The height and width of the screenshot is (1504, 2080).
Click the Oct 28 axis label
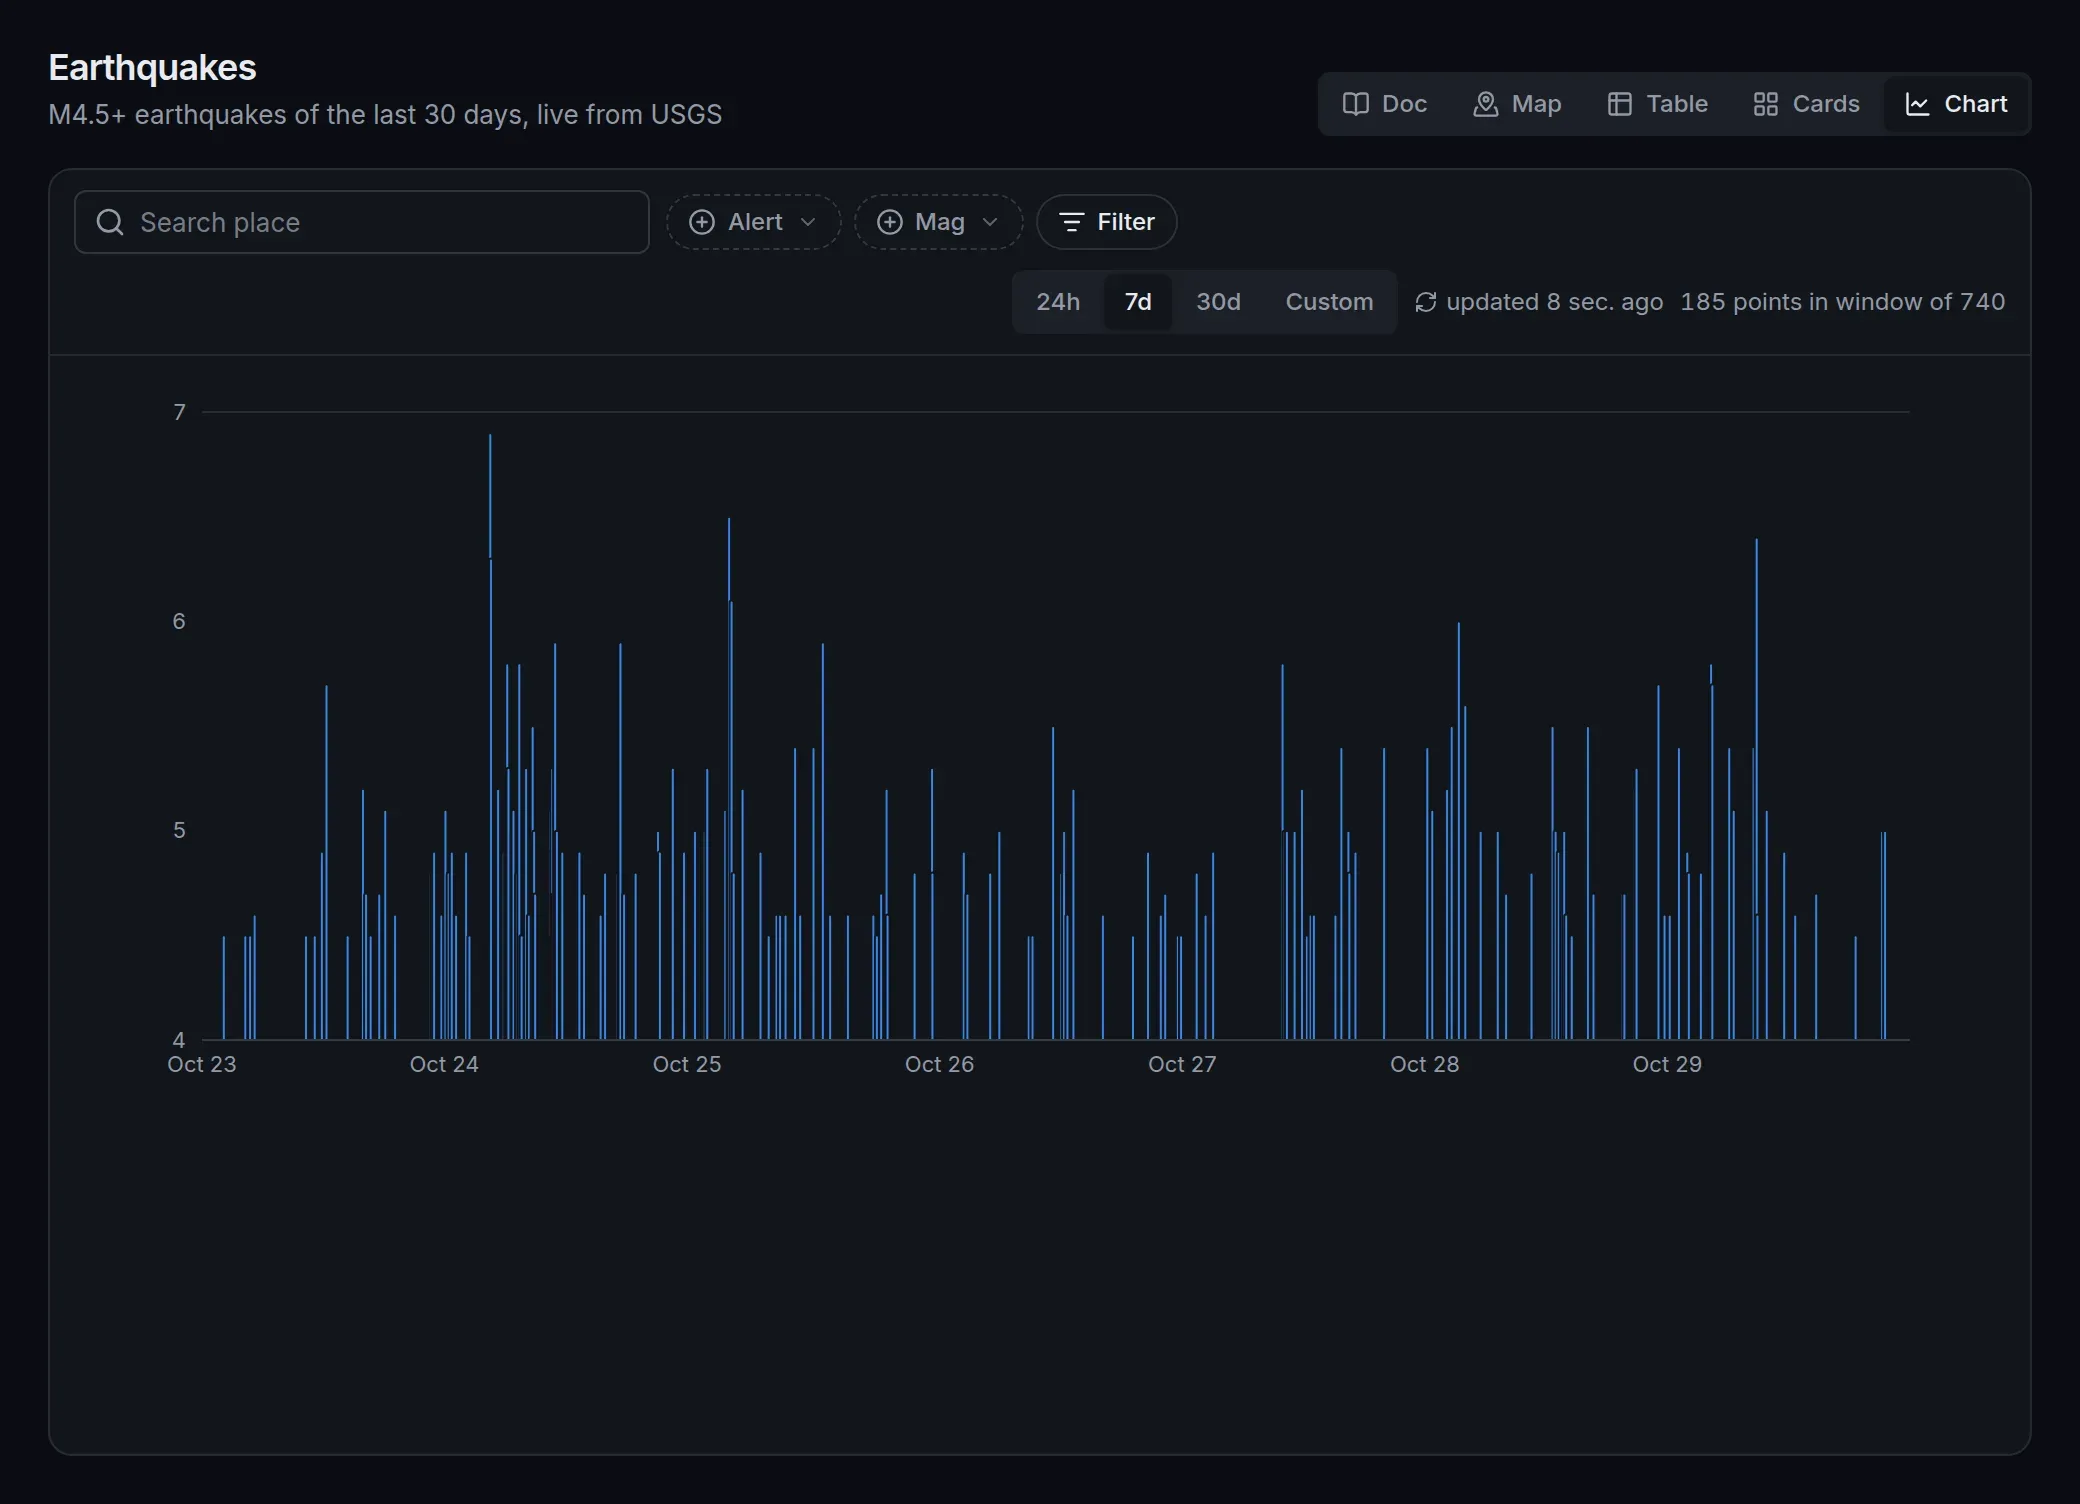coord(1424,1064)
